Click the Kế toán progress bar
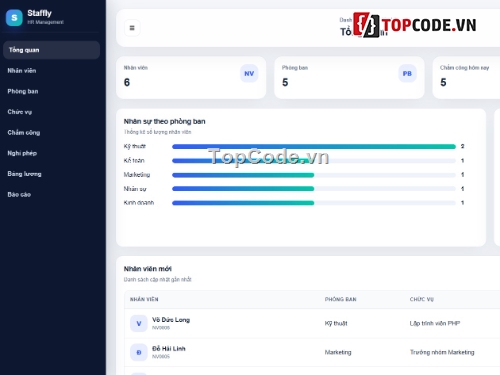The width and height of the screenshot is (500, 375). click(314, 161)
